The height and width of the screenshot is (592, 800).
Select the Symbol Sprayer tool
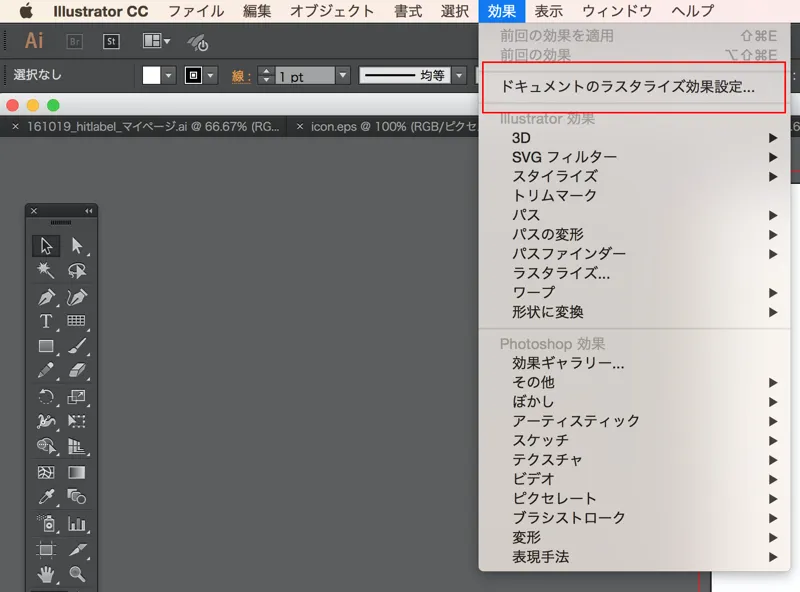(x=46, y=523)
